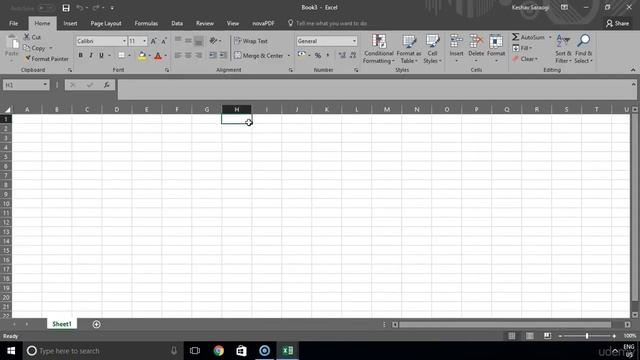Apply Accounting number format icon
640x360 pixels.
tap(301, 55)
